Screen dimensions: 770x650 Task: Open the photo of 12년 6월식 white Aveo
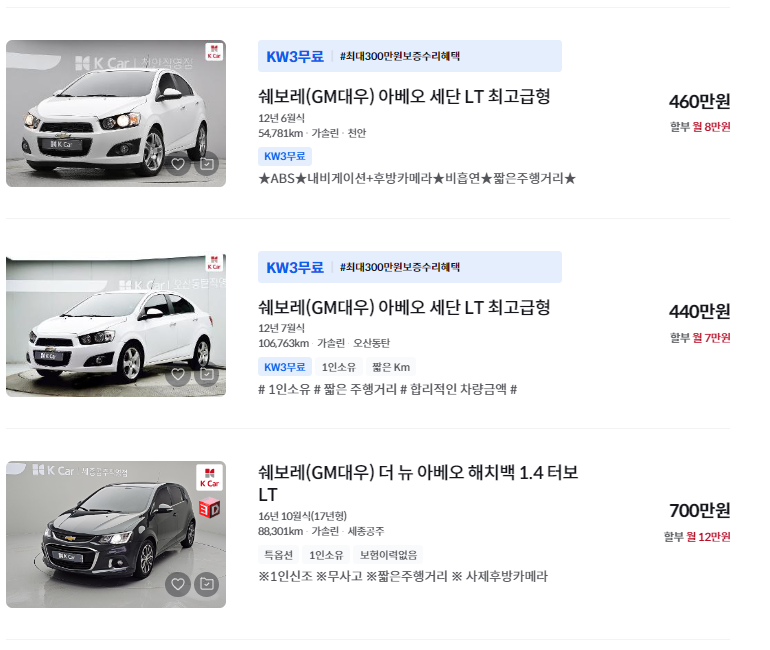(x=116, y=113)
